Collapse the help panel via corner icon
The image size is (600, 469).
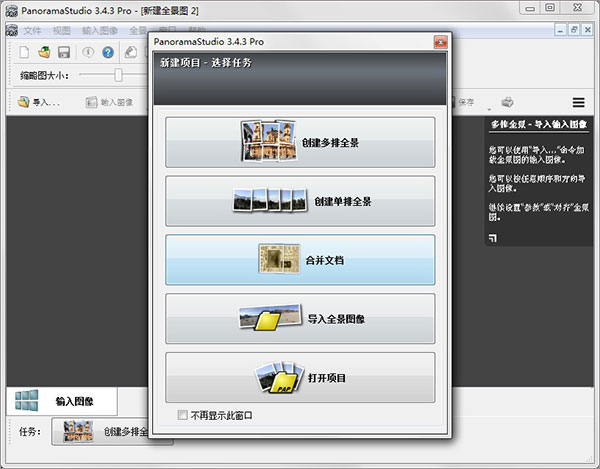click(x=492, y=238)
